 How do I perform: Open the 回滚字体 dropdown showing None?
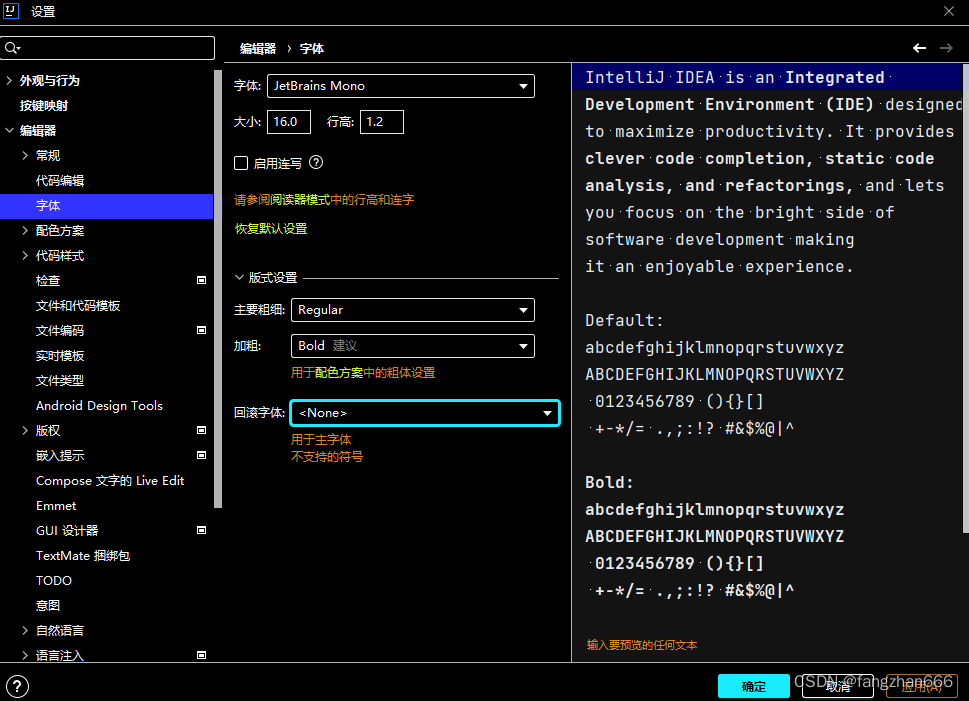point(425,413)
